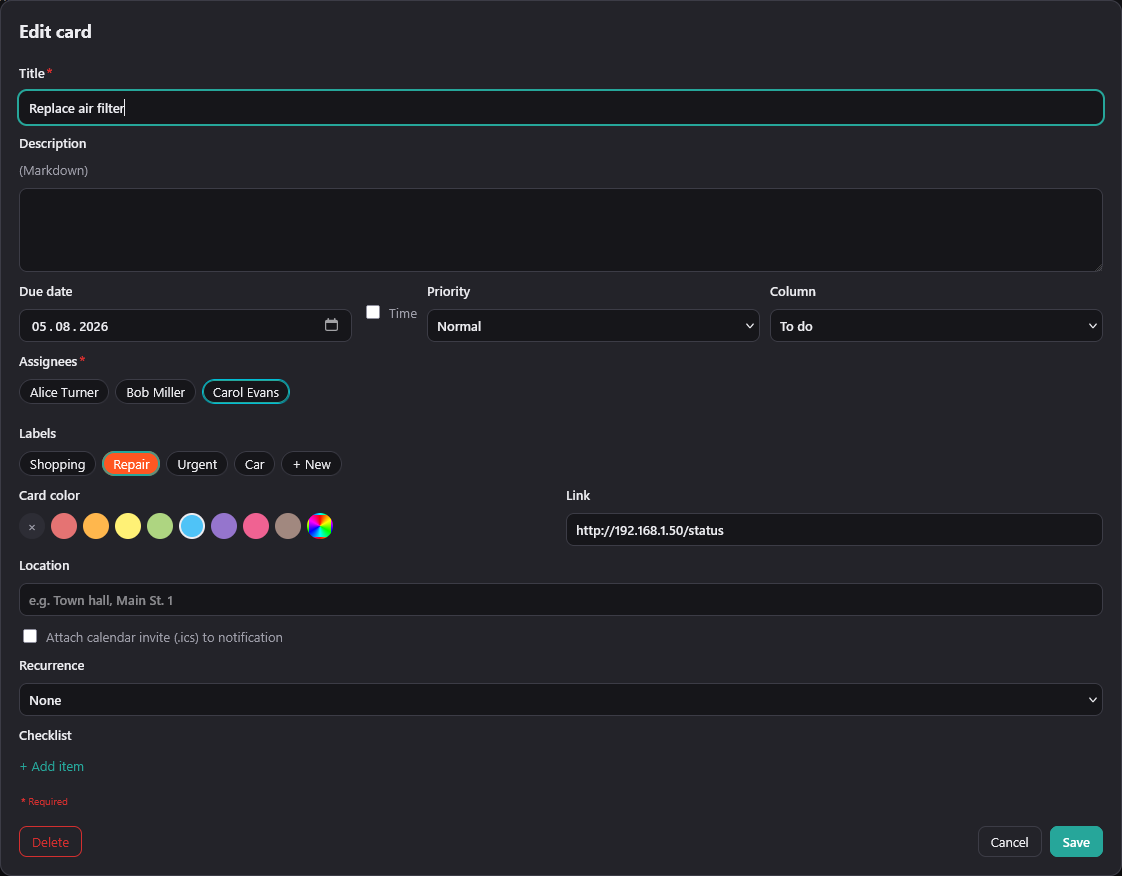Expand the Recurrence dropdown

pyautogui.click(x=560, y=700)
